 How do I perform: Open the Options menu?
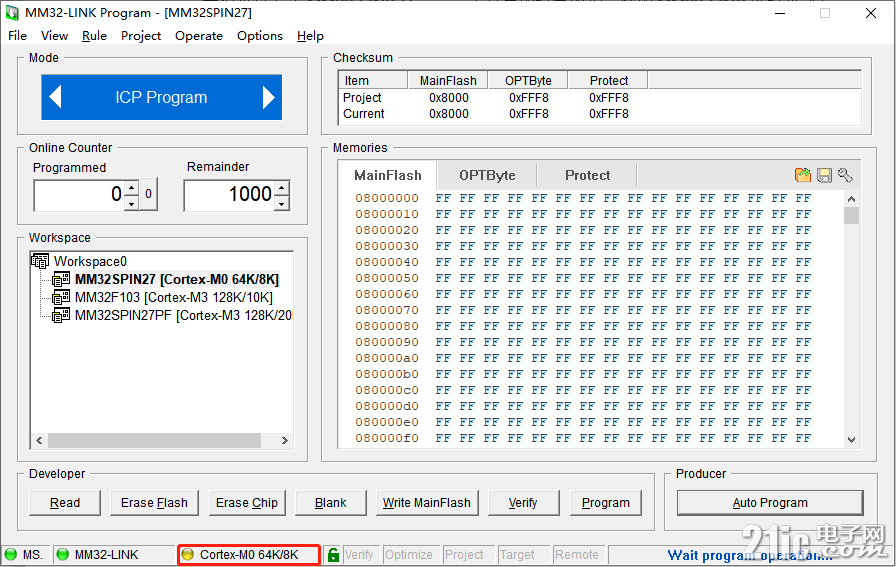pyautogui.click(x=260, y=35)
